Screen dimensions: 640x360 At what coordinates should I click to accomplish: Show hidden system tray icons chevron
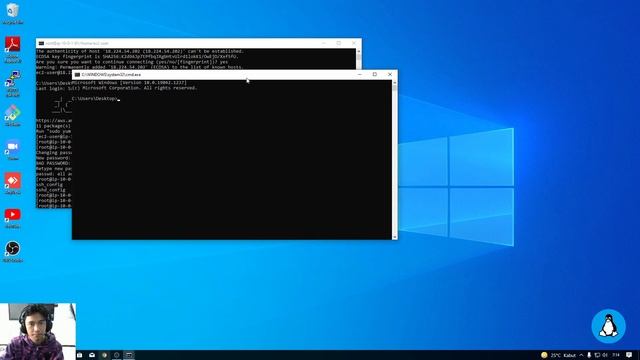coord(581,355)
